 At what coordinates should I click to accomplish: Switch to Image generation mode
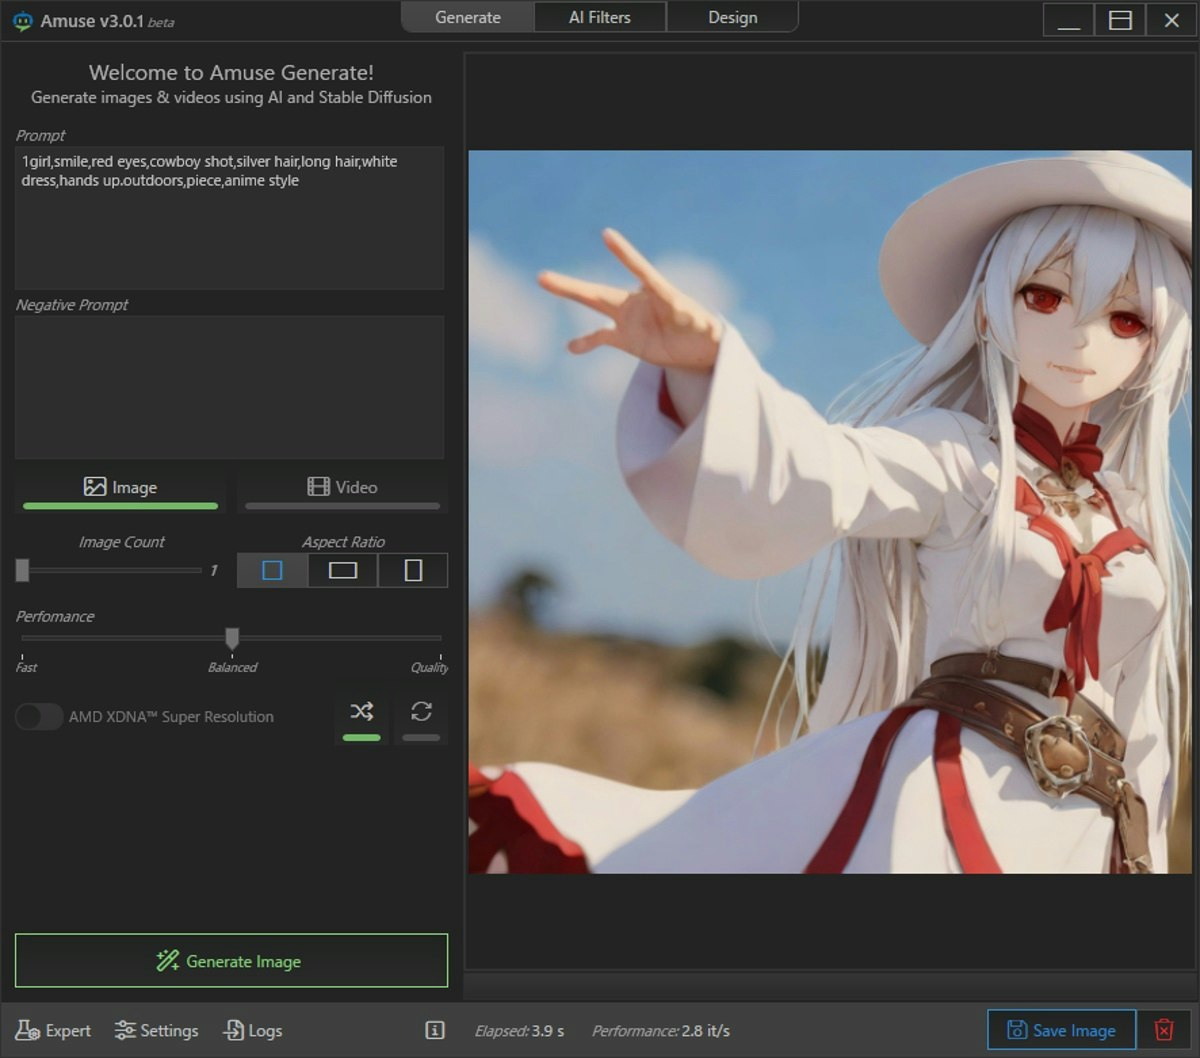click(120, 488)
